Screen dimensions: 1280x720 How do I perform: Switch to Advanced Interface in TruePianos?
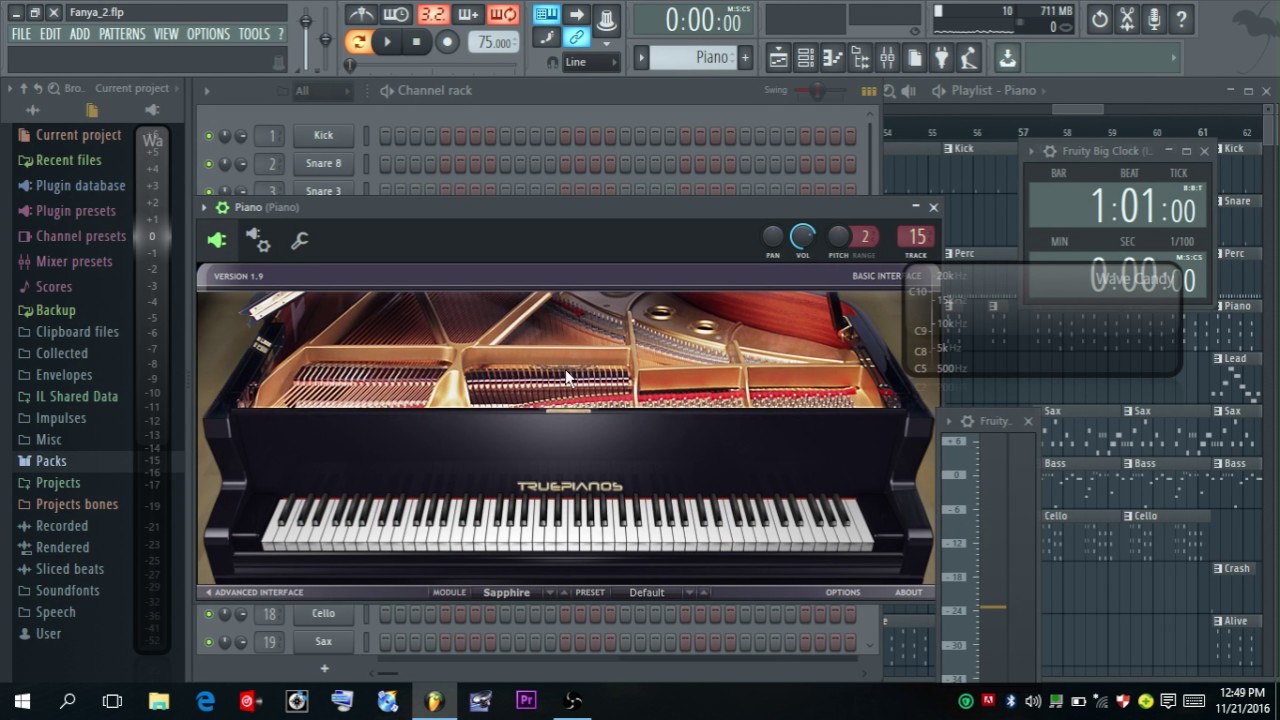255,592
